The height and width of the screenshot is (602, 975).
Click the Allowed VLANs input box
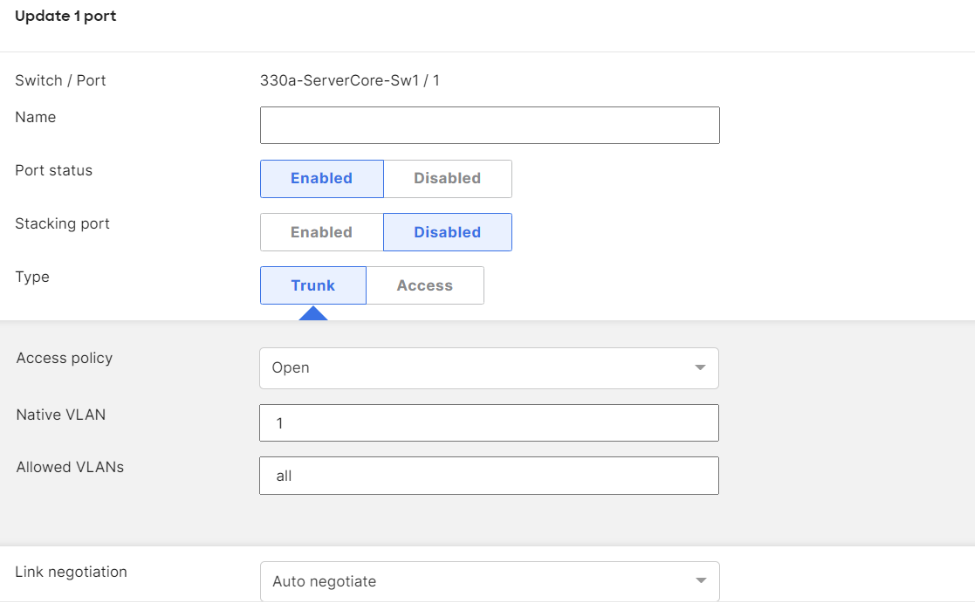point(489,476)
